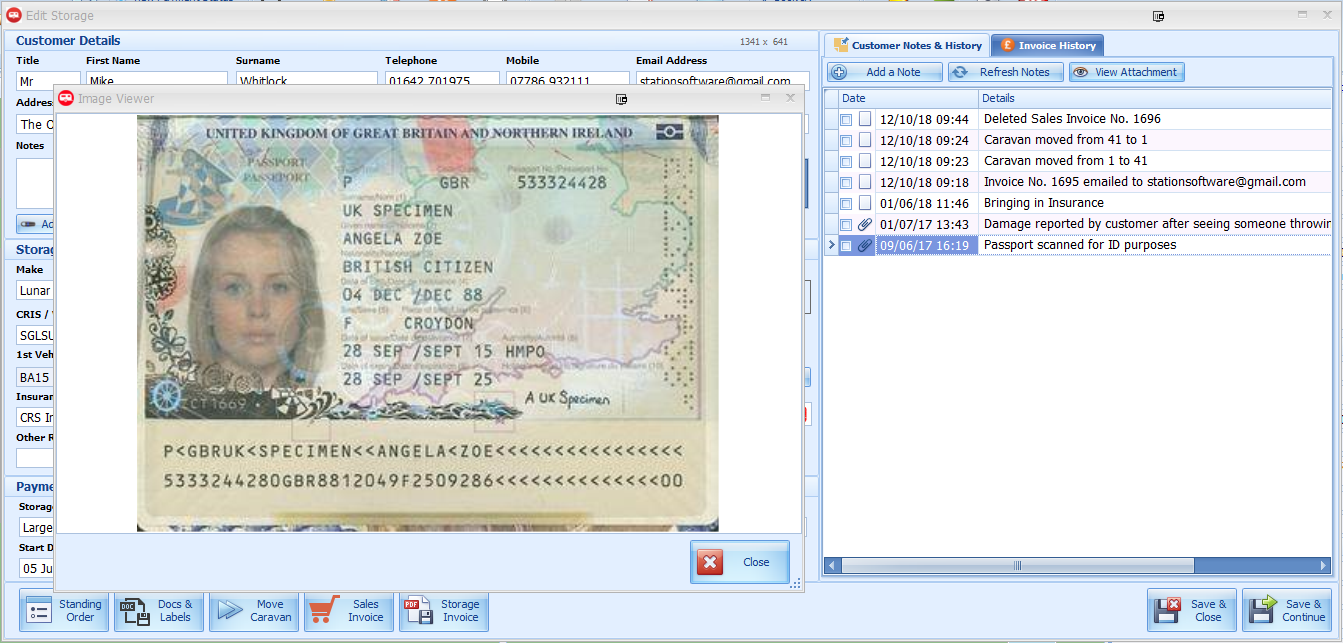Click View Attachment button

tap(1126, 72)
